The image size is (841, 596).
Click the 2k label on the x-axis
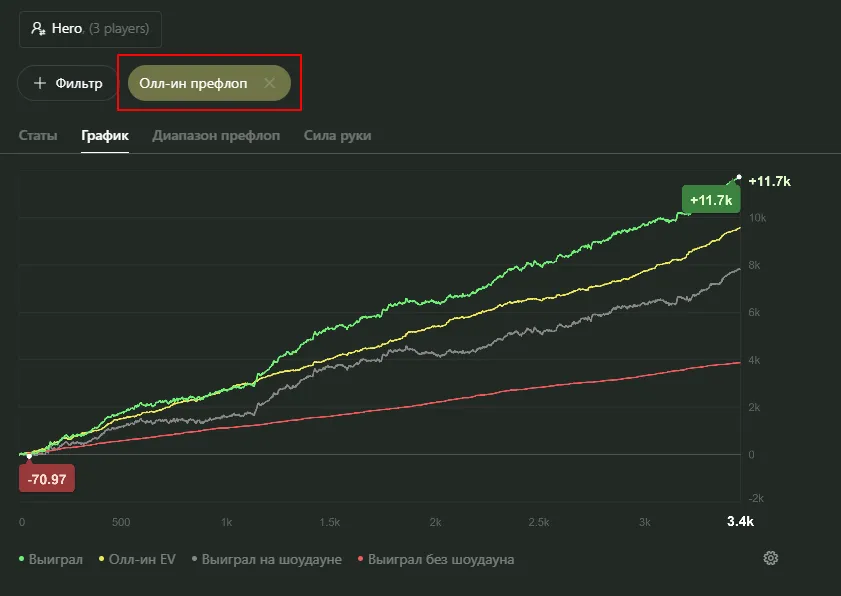click(434, 522)
